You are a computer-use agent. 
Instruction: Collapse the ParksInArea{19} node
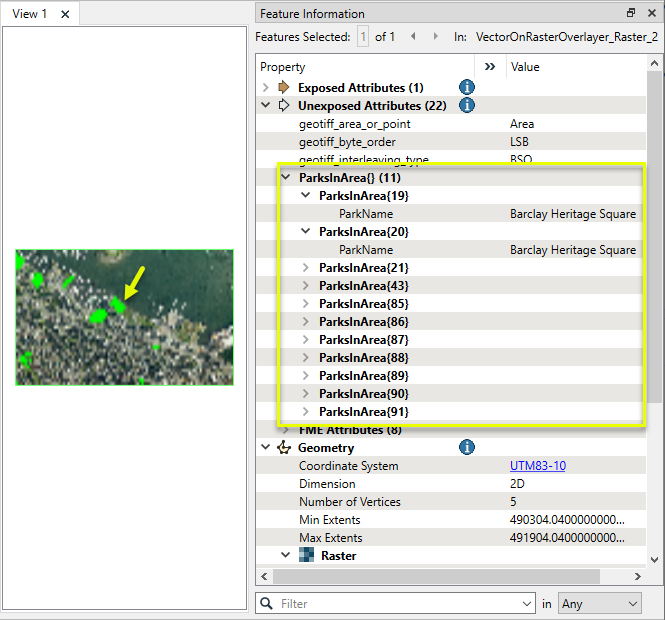click(306, 196)
